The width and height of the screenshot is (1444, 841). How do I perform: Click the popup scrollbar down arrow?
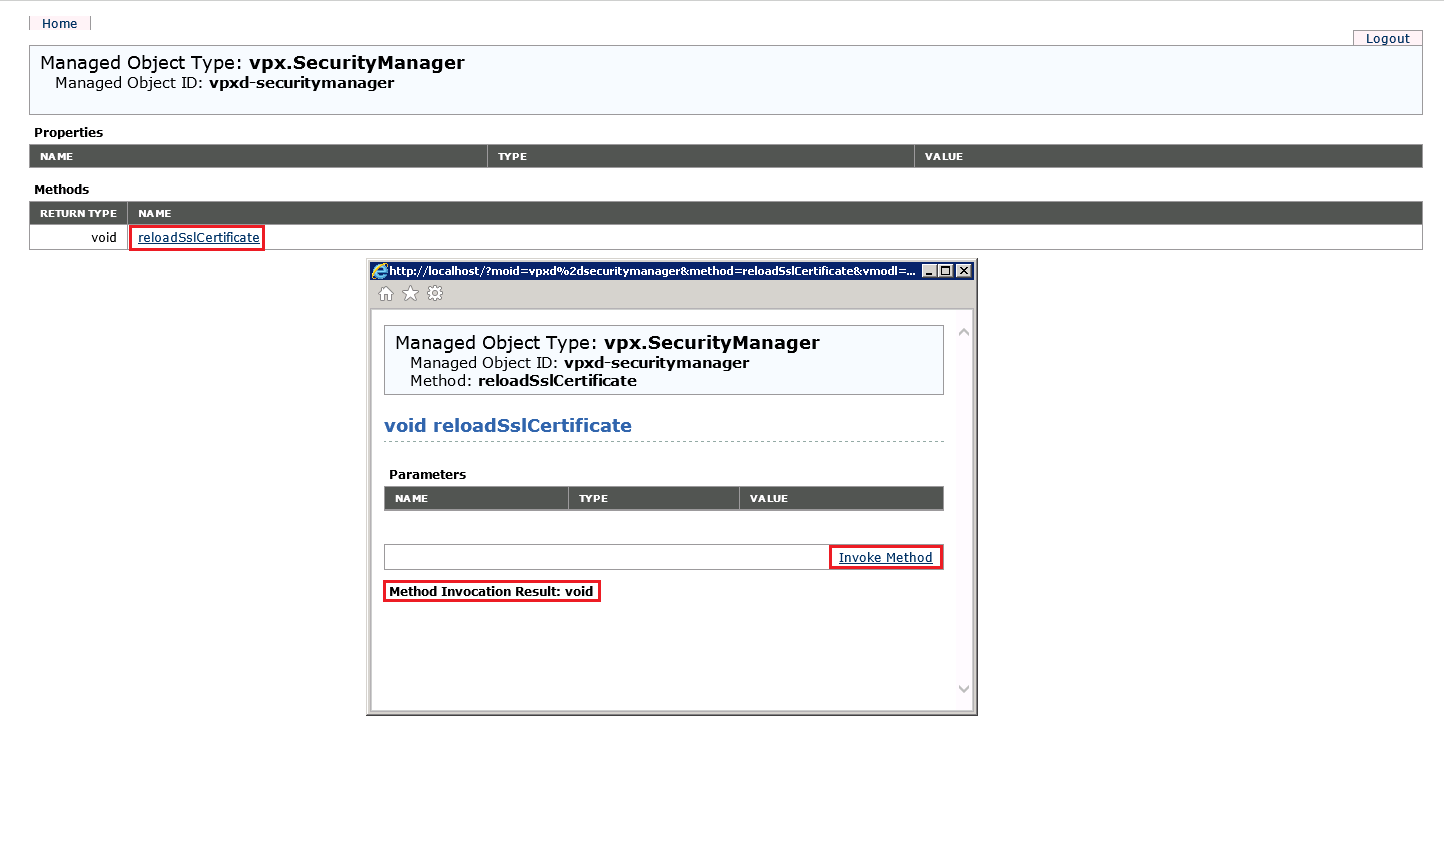(963, 688)
